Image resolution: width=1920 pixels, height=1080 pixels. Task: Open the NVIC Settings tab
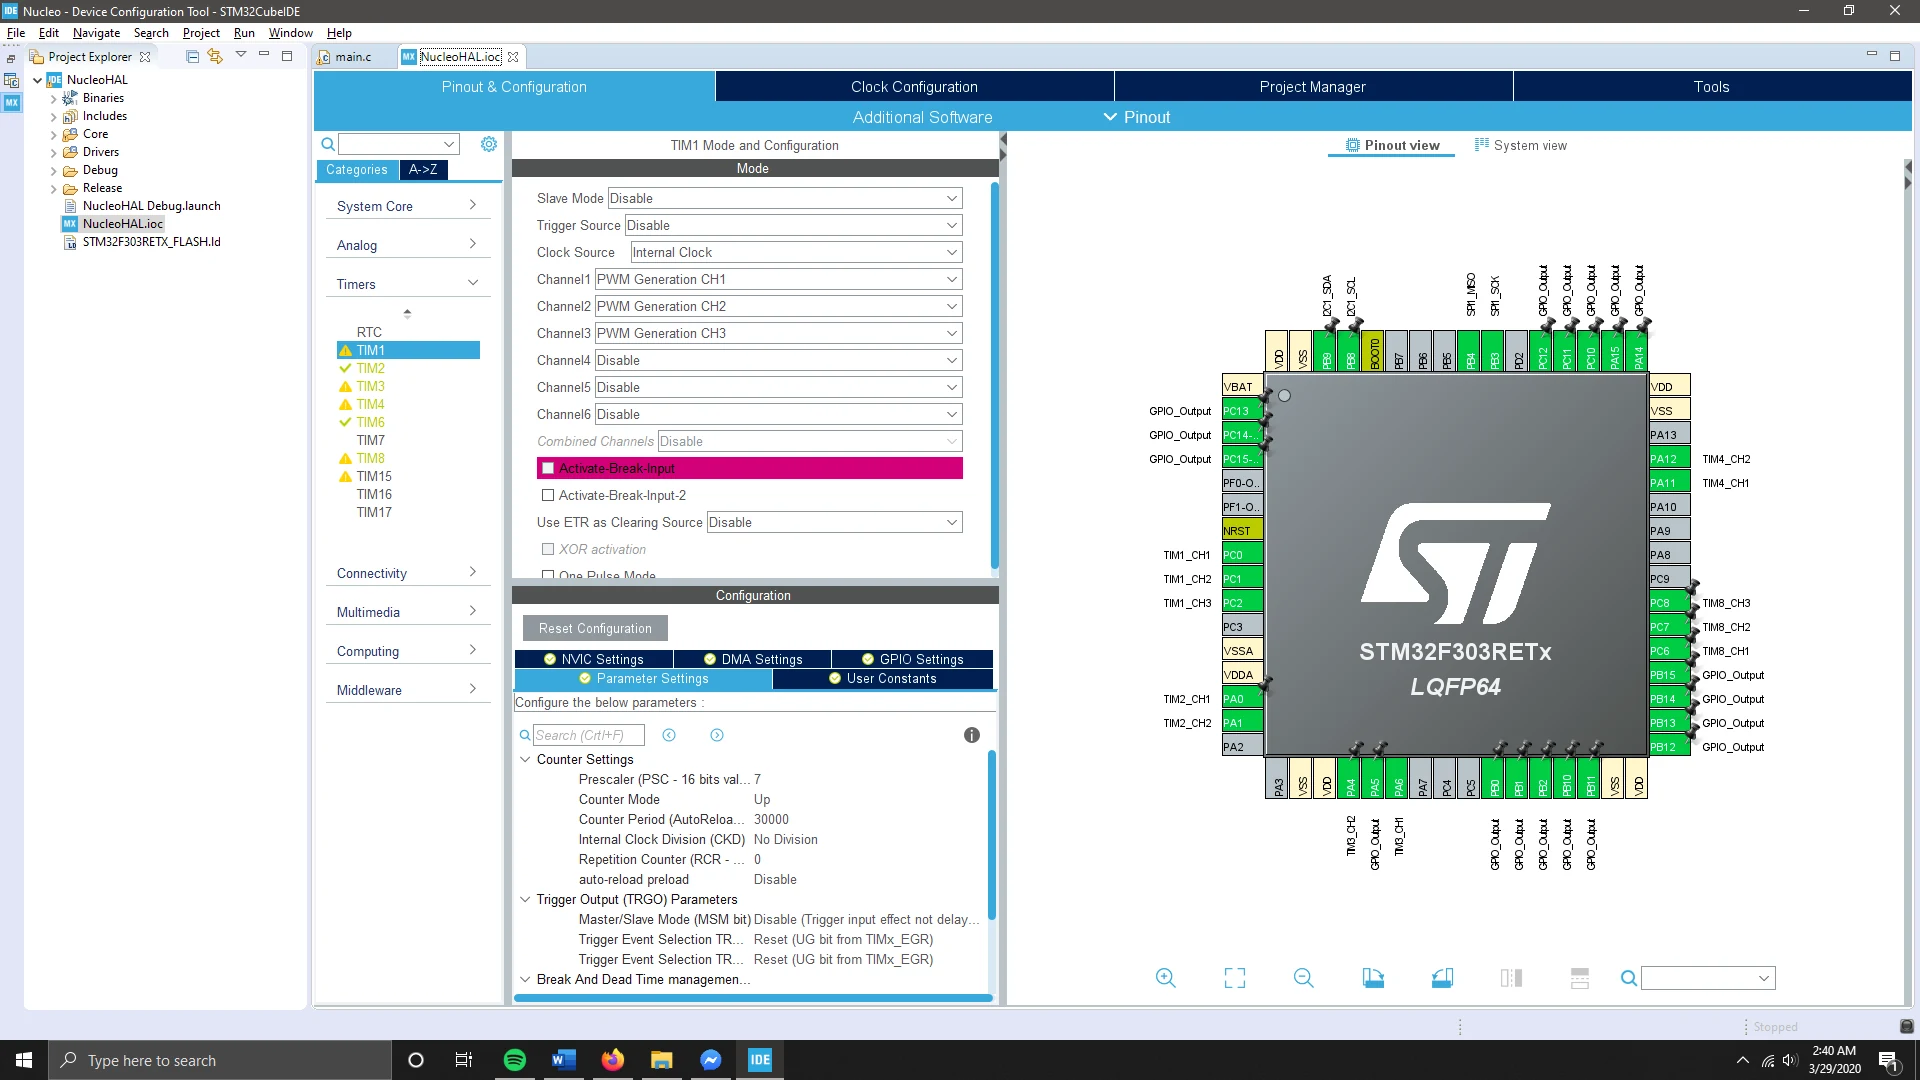[x=594, y=659]
